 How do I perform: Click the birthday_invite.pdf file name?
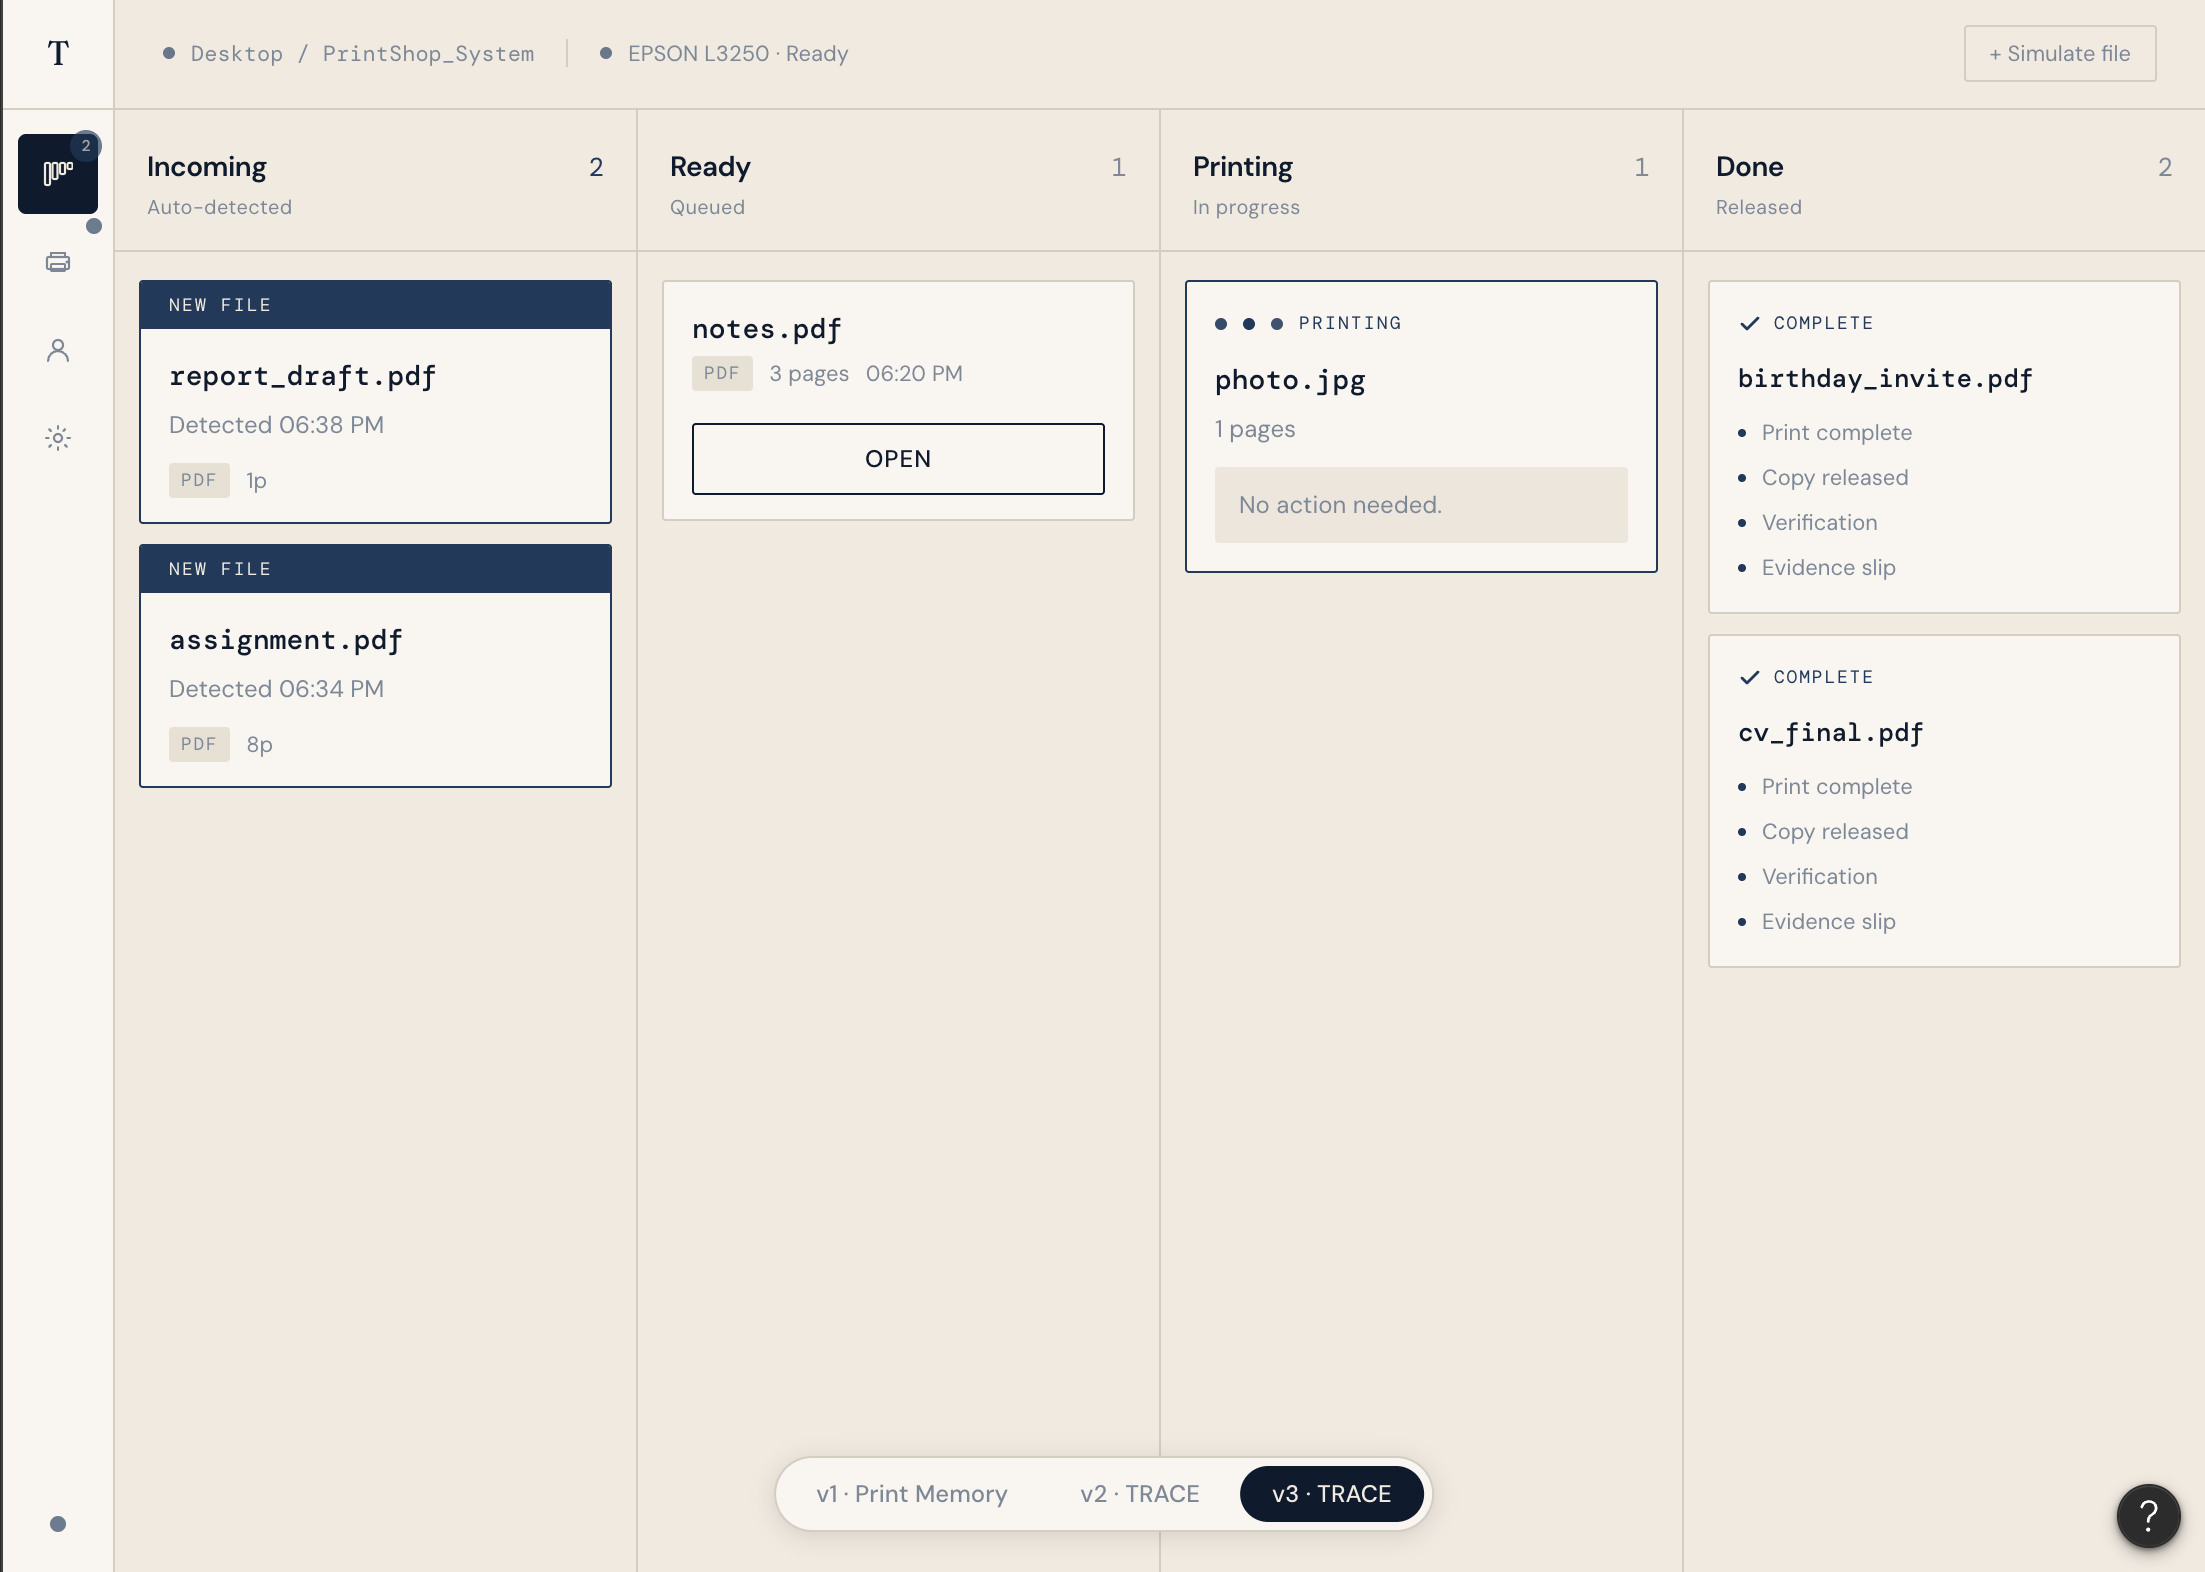[x=1884, y=379]
